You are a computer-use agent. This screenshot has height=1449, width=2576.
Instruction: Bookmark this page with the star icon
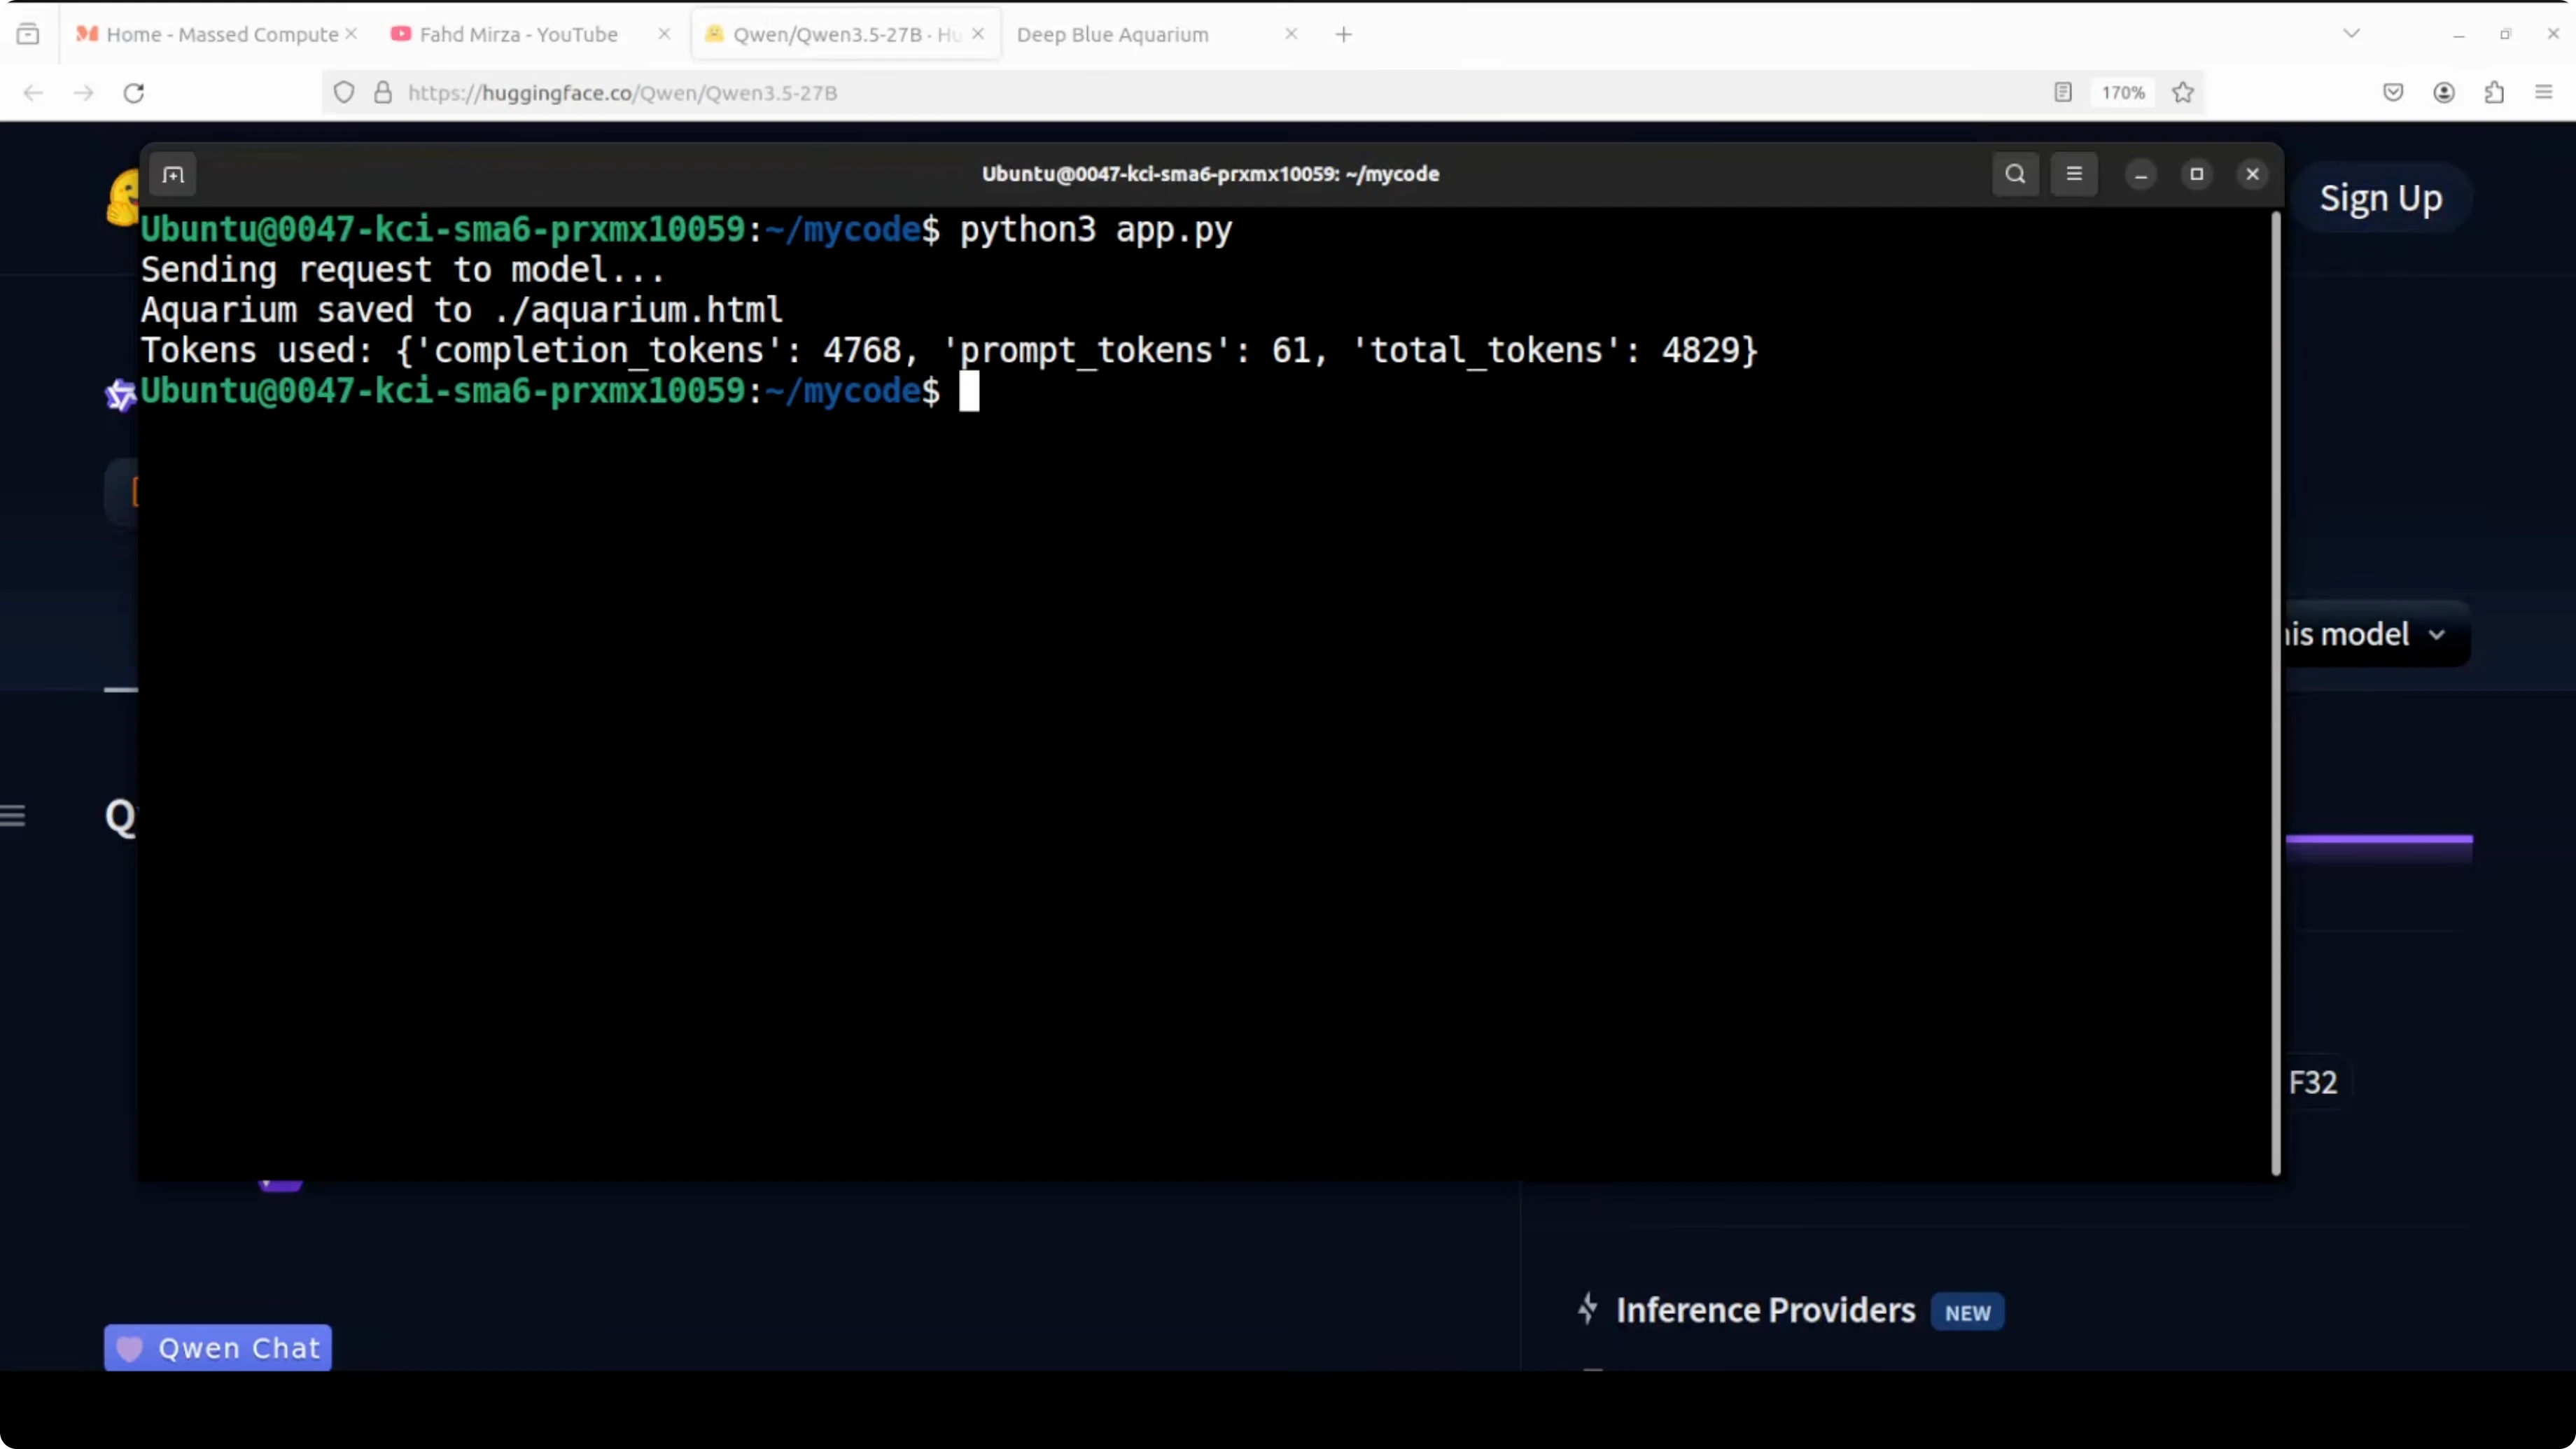click(x=2183, y=93)
